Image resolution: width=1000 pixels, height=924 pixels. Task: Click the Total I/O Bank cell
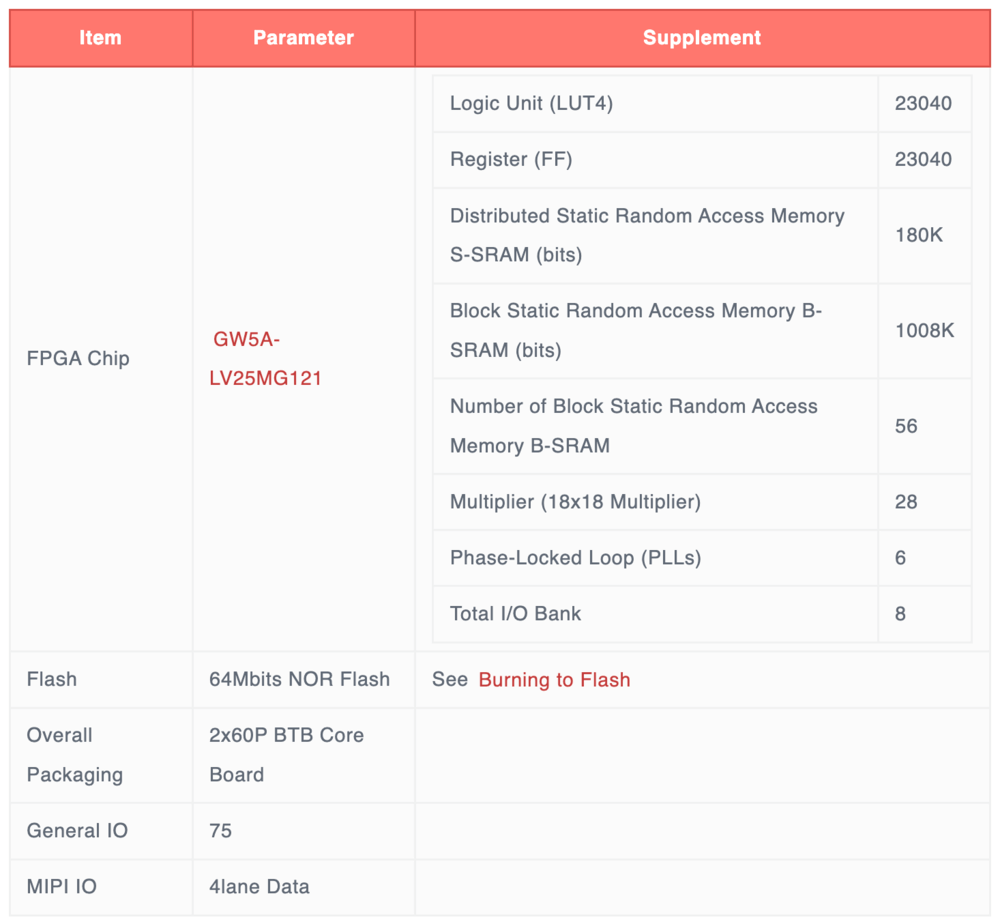[515, 614]
